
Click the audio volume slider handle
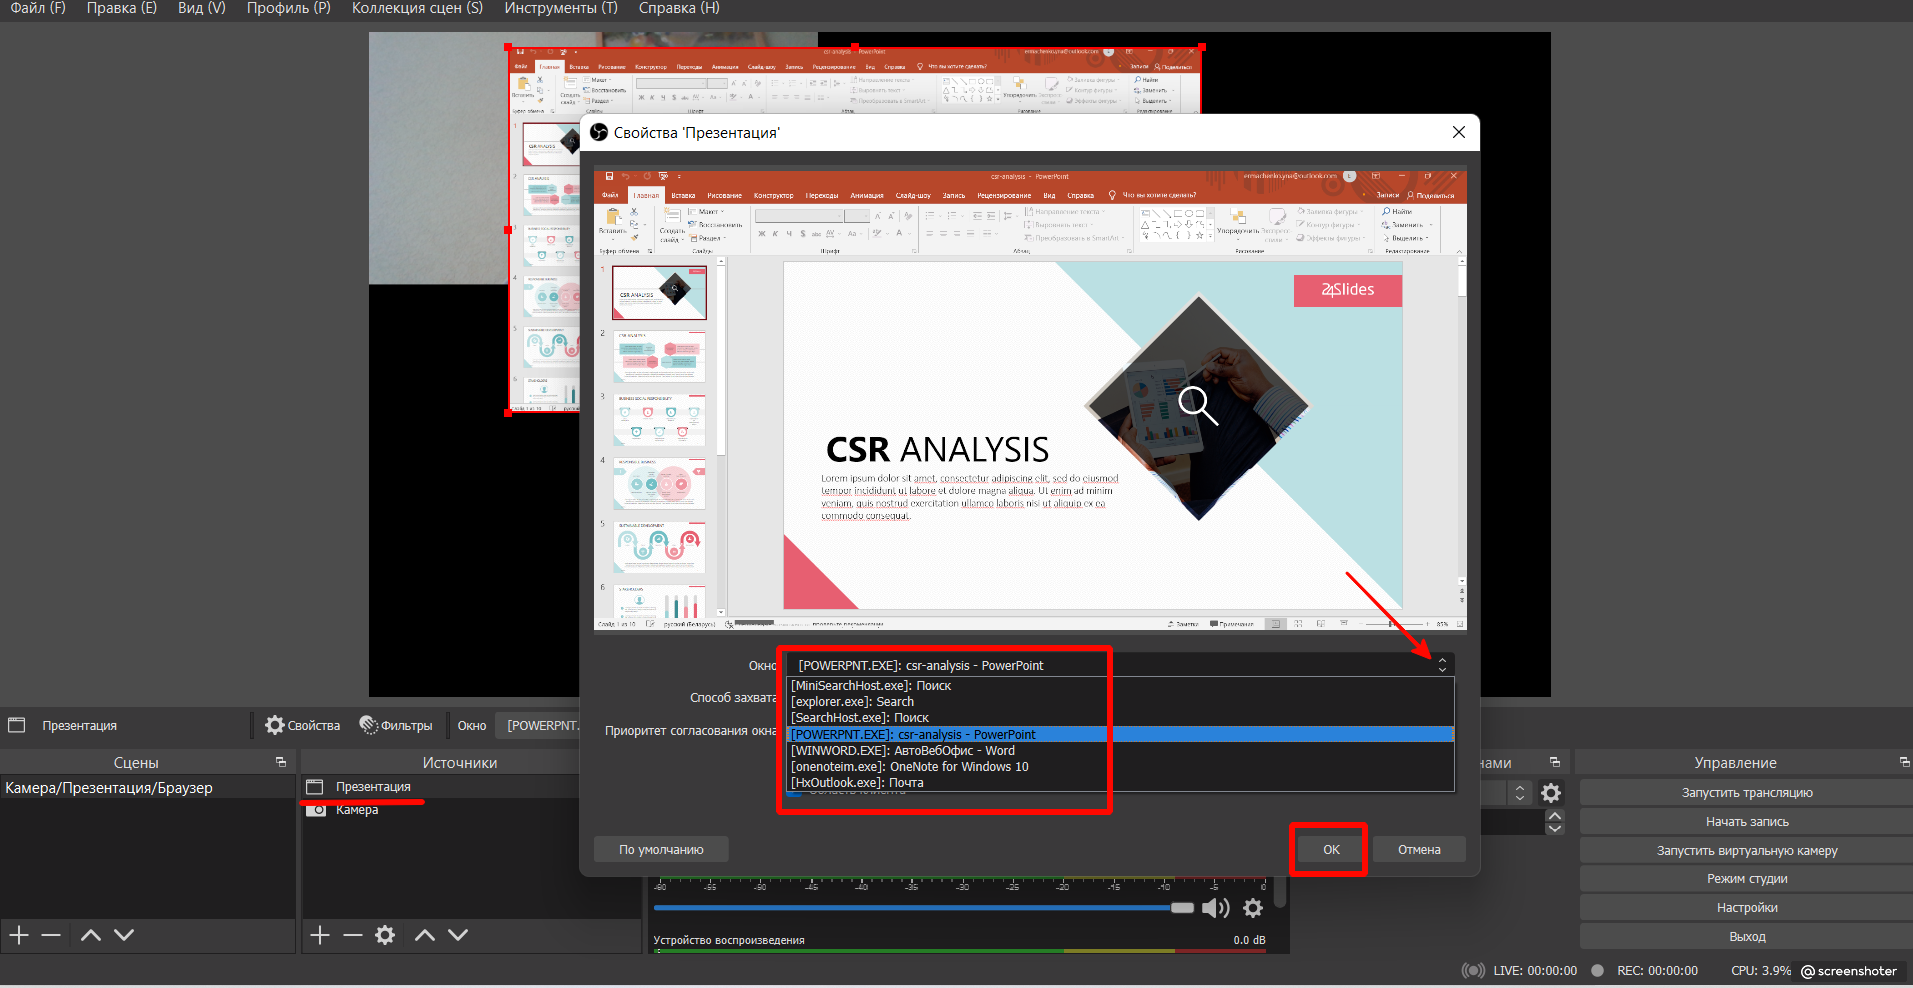1182,908
